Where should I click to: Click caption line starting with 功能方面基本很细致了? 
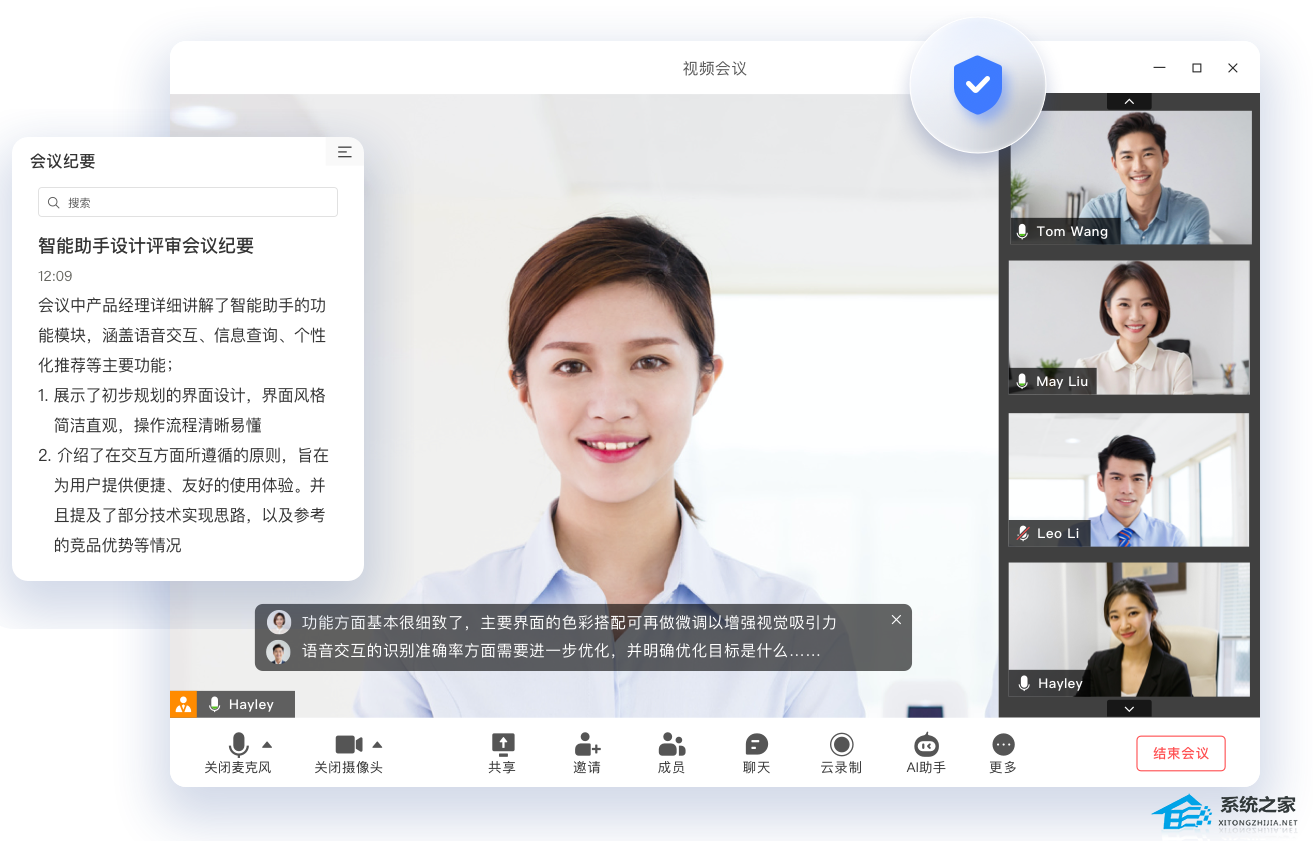[x=569, y=622]
